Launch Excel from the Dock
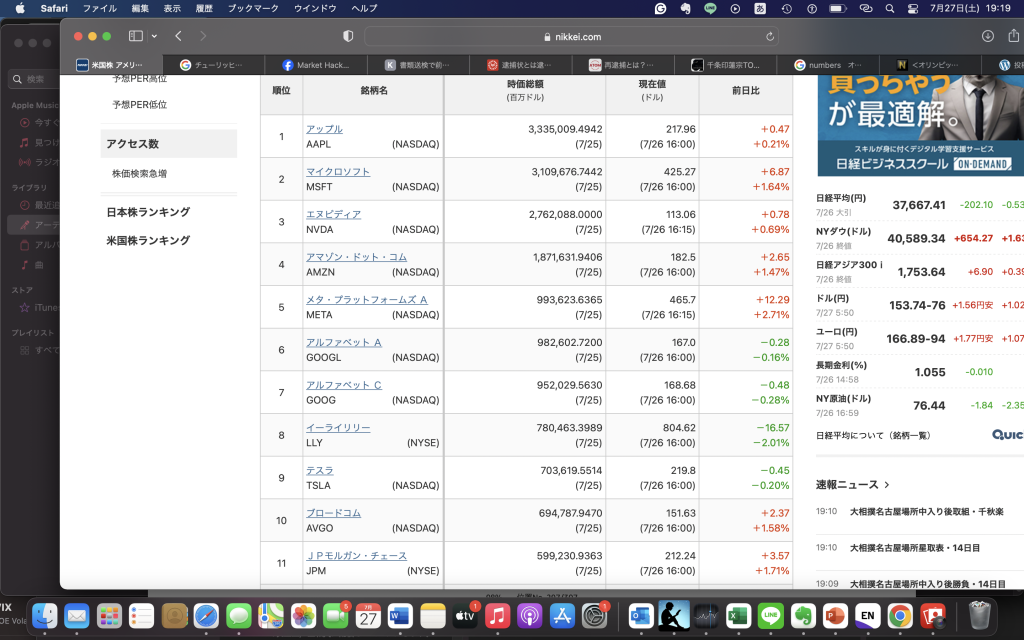The width and height of the screenshot is (1024, 640). point(738,616)
